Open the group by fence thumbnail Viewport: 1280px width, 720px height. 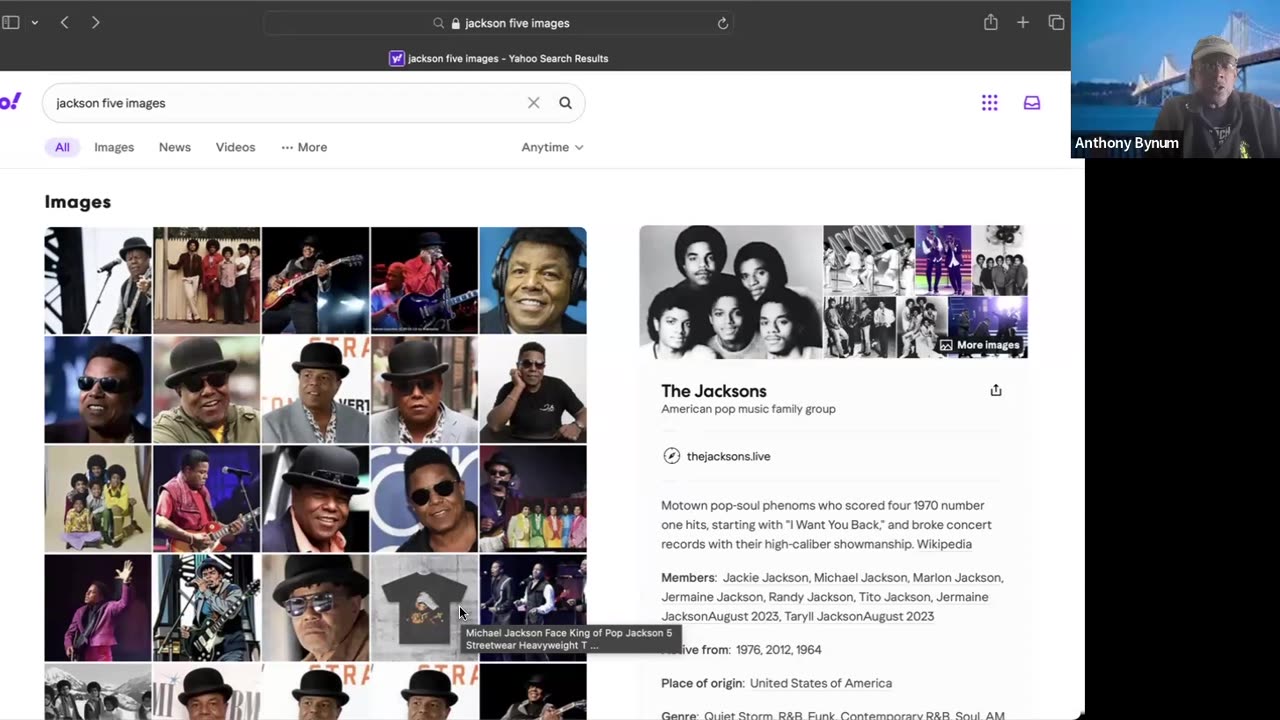click(207, 280)
